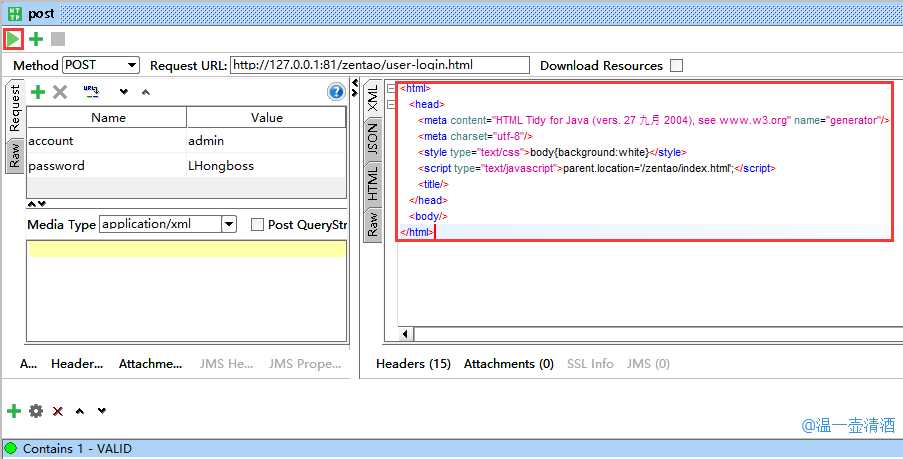903x459 pixels.
Task: Configure assertion with gear icon
Action: [36, 411]
